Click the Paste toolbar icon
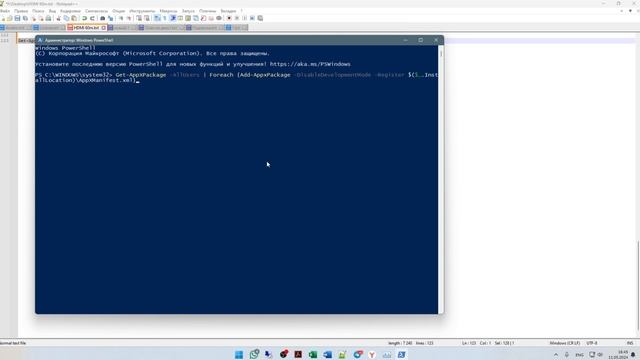The width and height of the screenshot is (640, 360). [x=74, y=18]
